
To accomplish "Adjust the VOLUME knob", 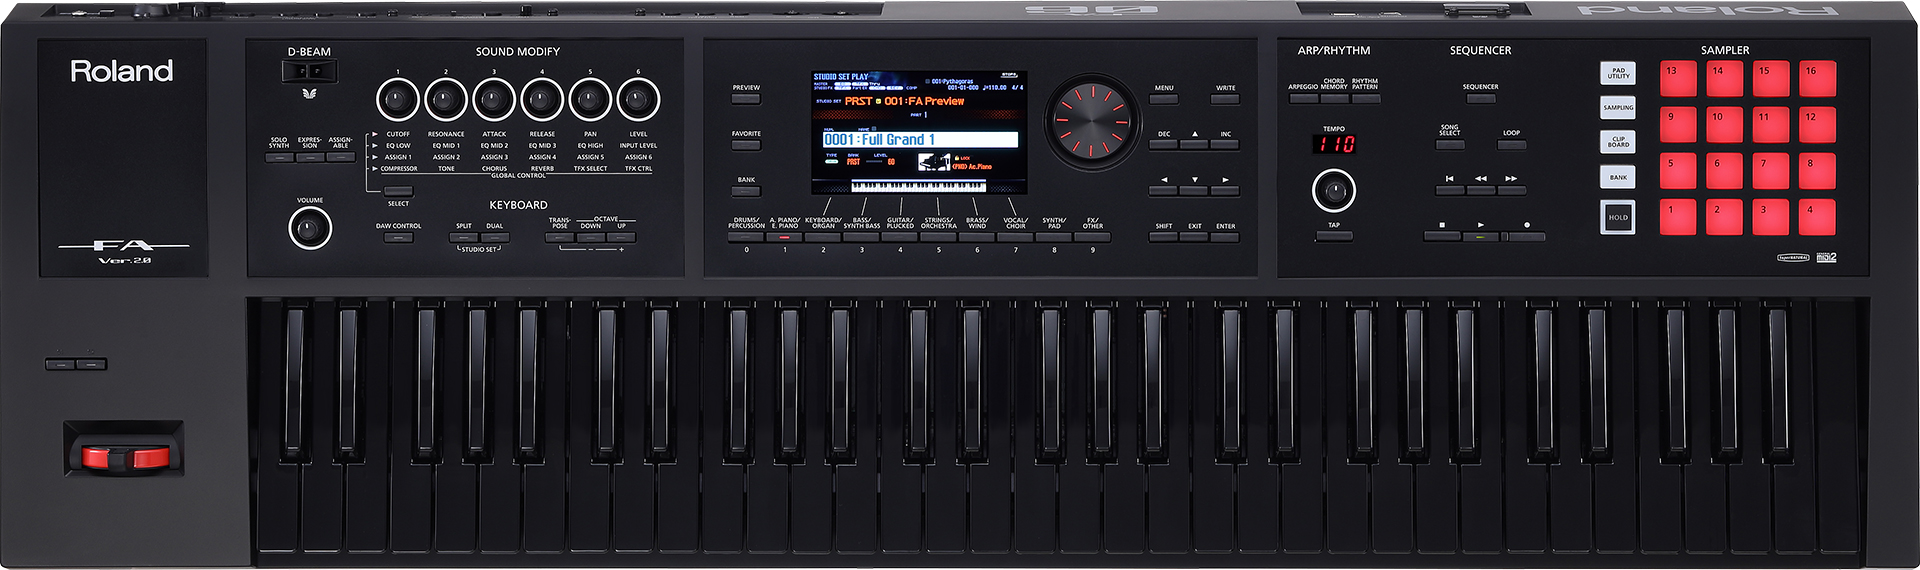I will [310, 229].
